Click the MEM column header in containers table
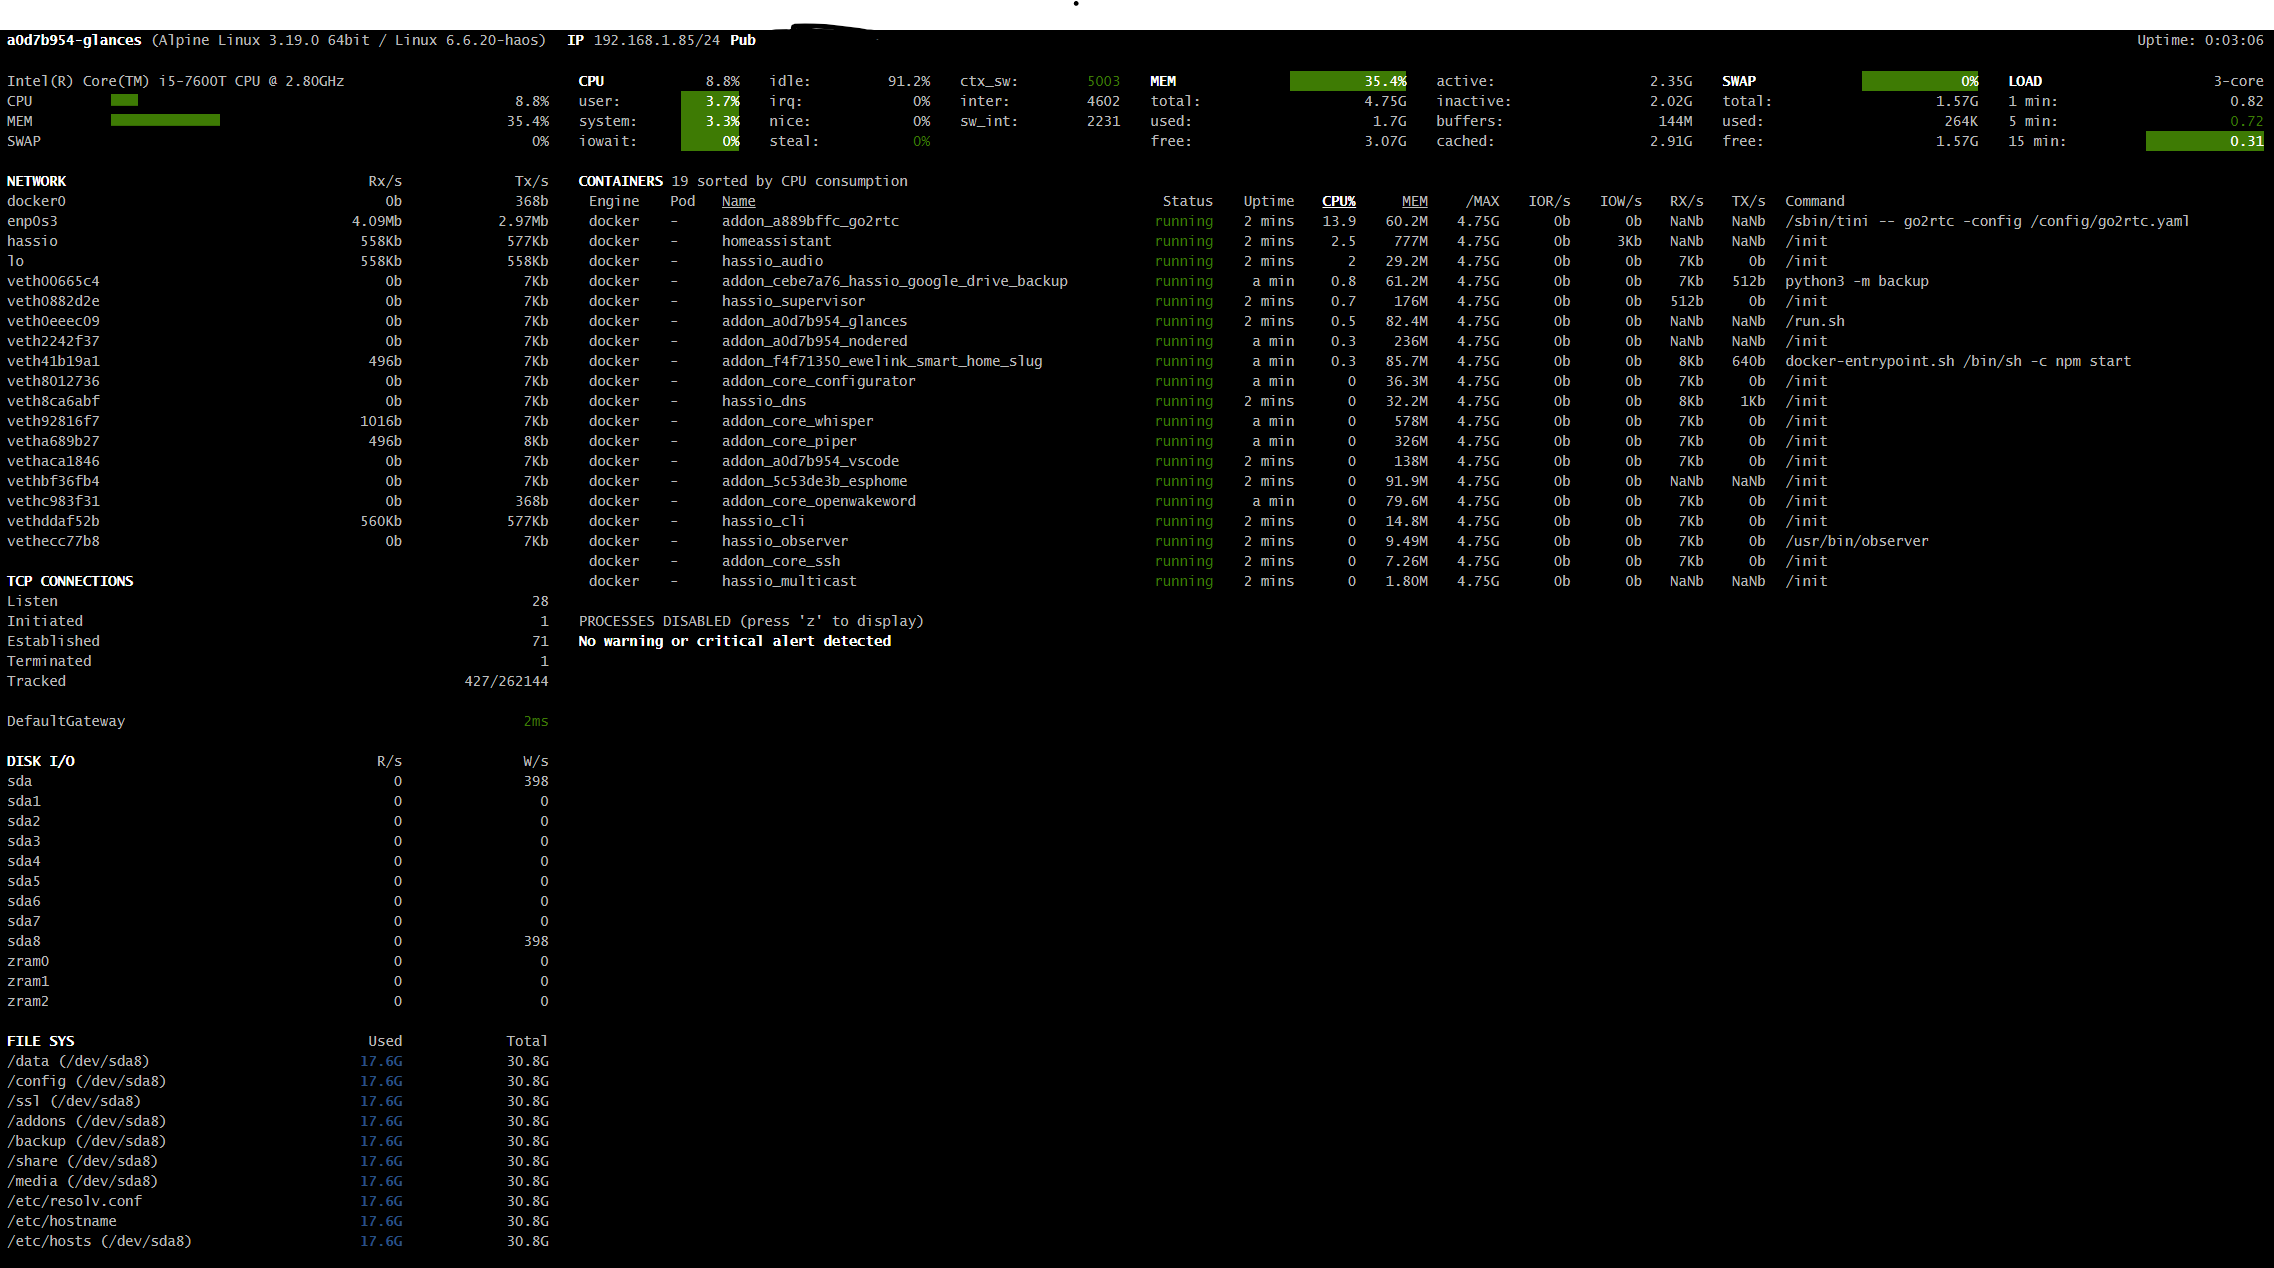This screenshot has height=1268, width=2274. (1414, 201)
